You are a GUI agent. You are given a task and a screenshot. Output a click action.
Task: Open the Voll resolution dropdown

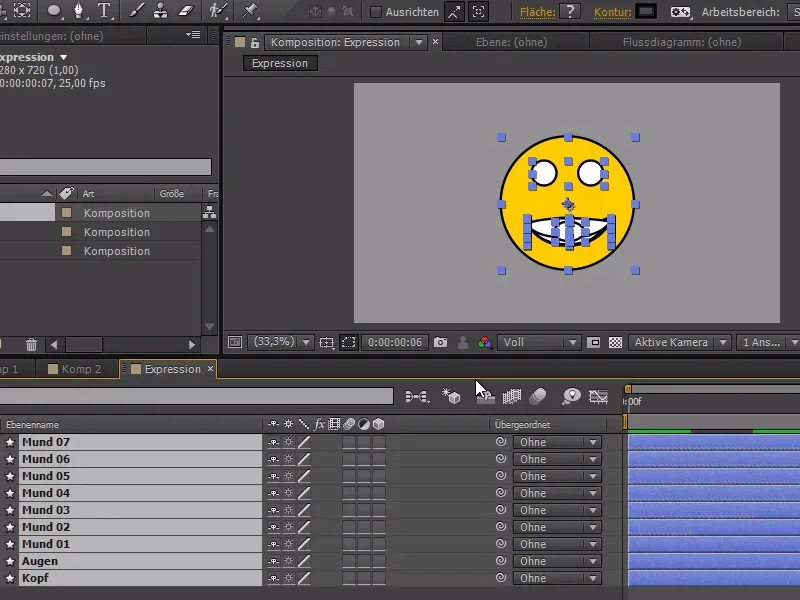(x=538, y=342)
